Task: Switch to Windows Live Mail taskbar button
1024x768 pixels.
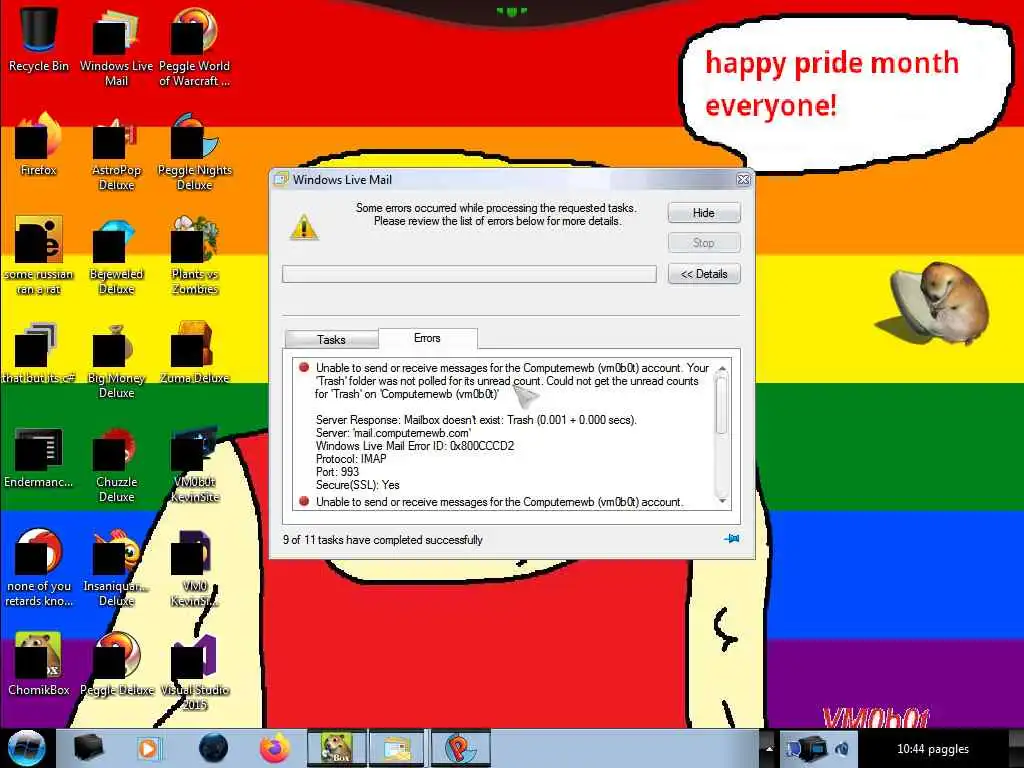Action: click(397, 748)
